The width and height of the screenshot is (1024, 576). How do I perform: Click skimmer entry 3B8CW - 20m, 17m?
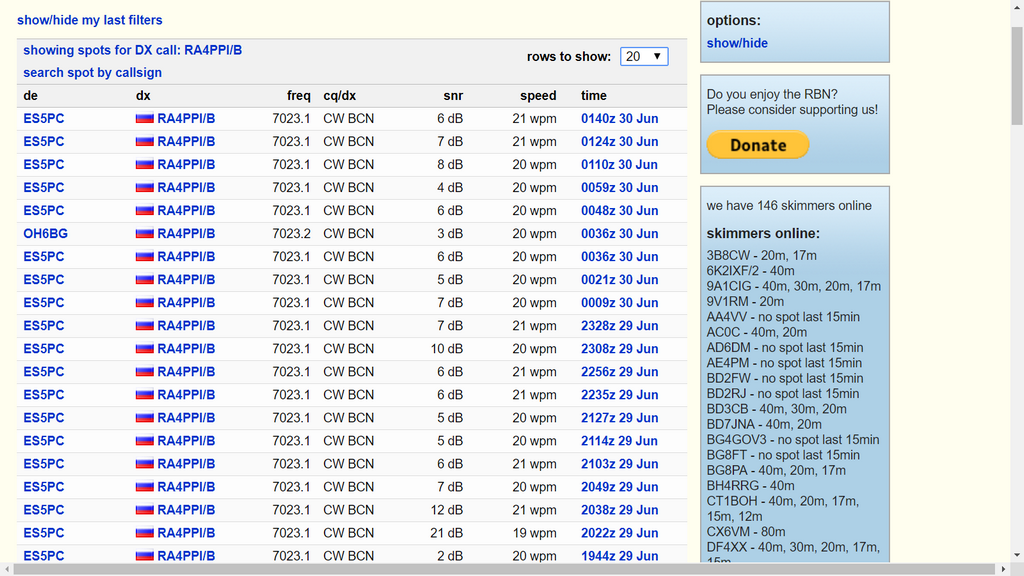point(761,255)
